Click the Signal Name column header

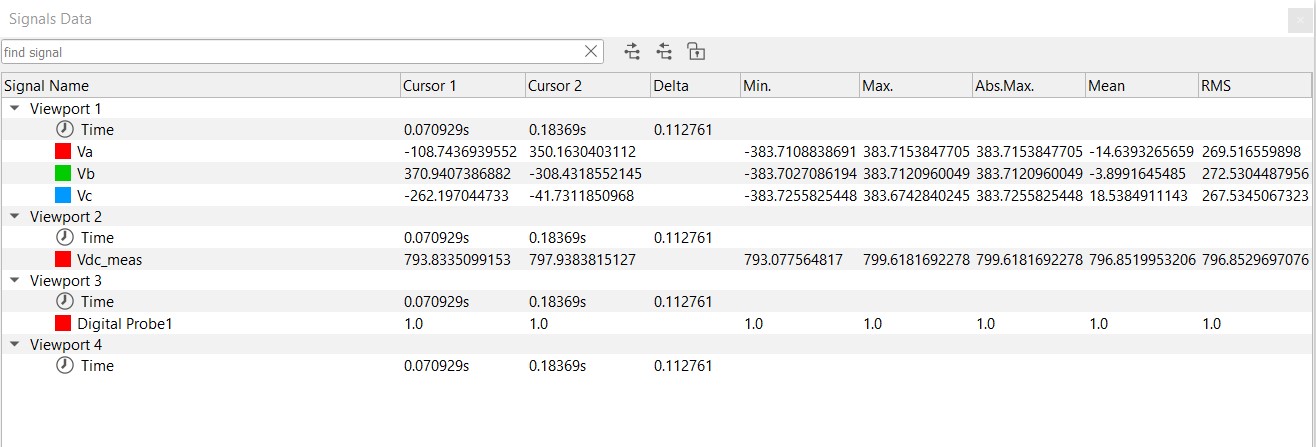click(x=200, y=86)
